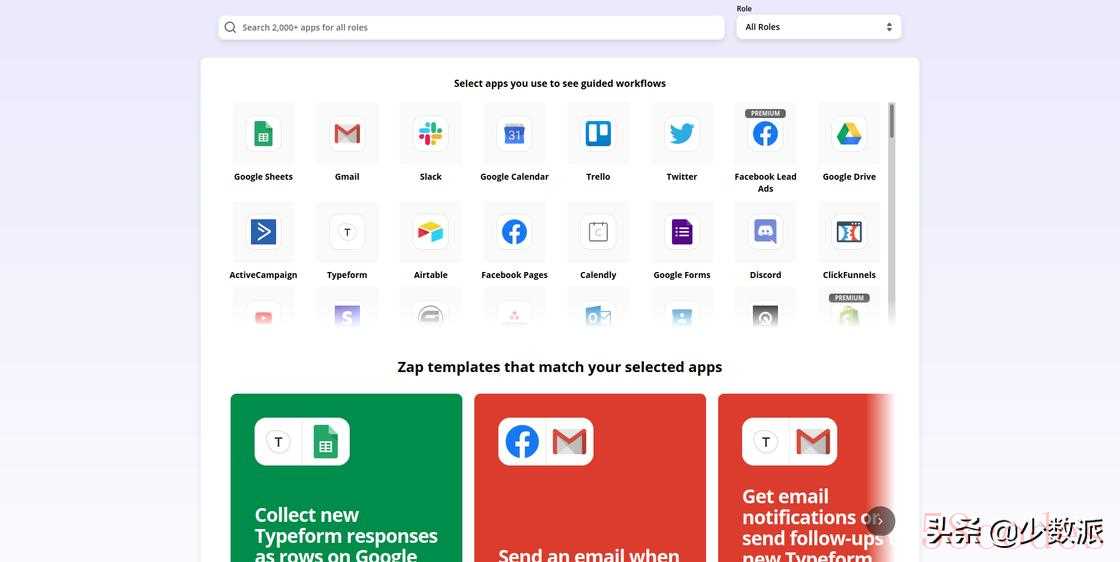The width and height of the screenshot is (1120, 562).
Task: Toggle the Typeform app selection
Action: pos(347,232)
